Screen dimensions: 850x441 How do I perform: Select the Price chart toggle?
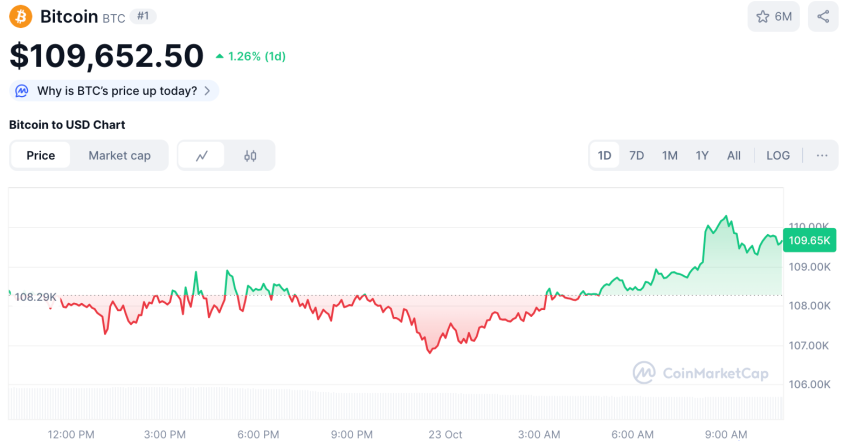tap(41, 156)
